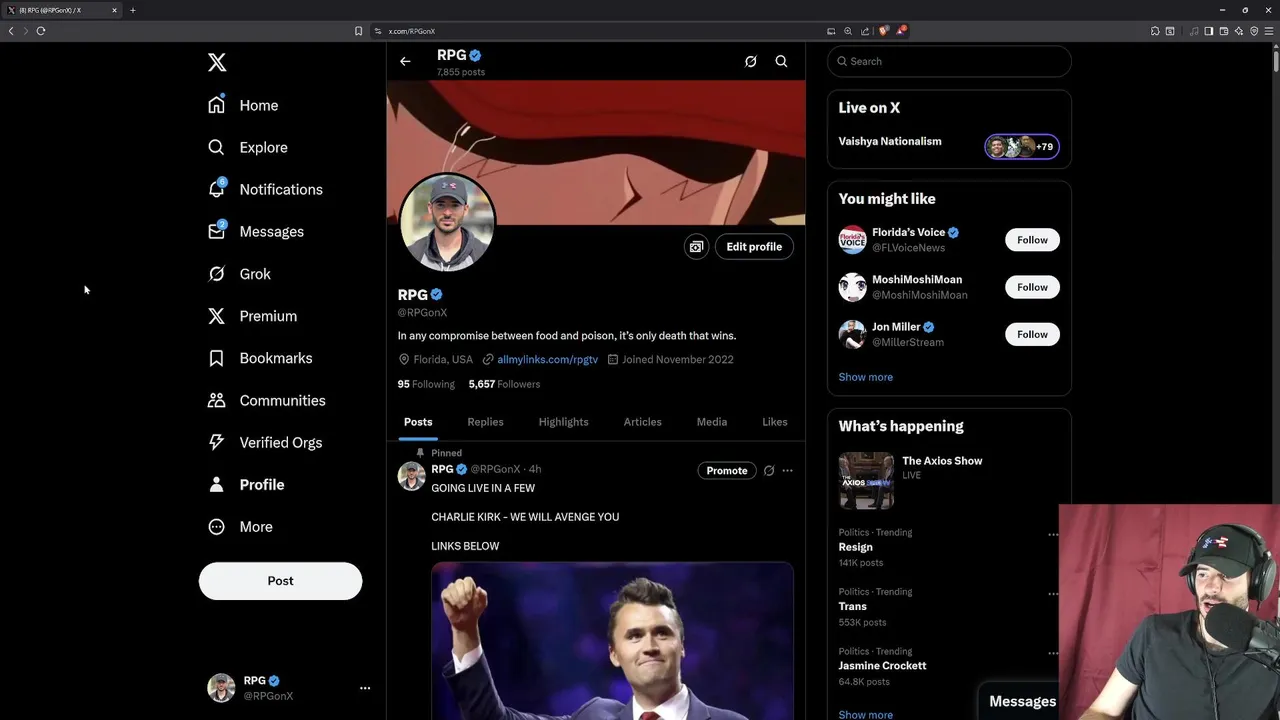Click the More circle icon in the sidebar
The height and width of the screenshot is (720, 1280).
216,527
